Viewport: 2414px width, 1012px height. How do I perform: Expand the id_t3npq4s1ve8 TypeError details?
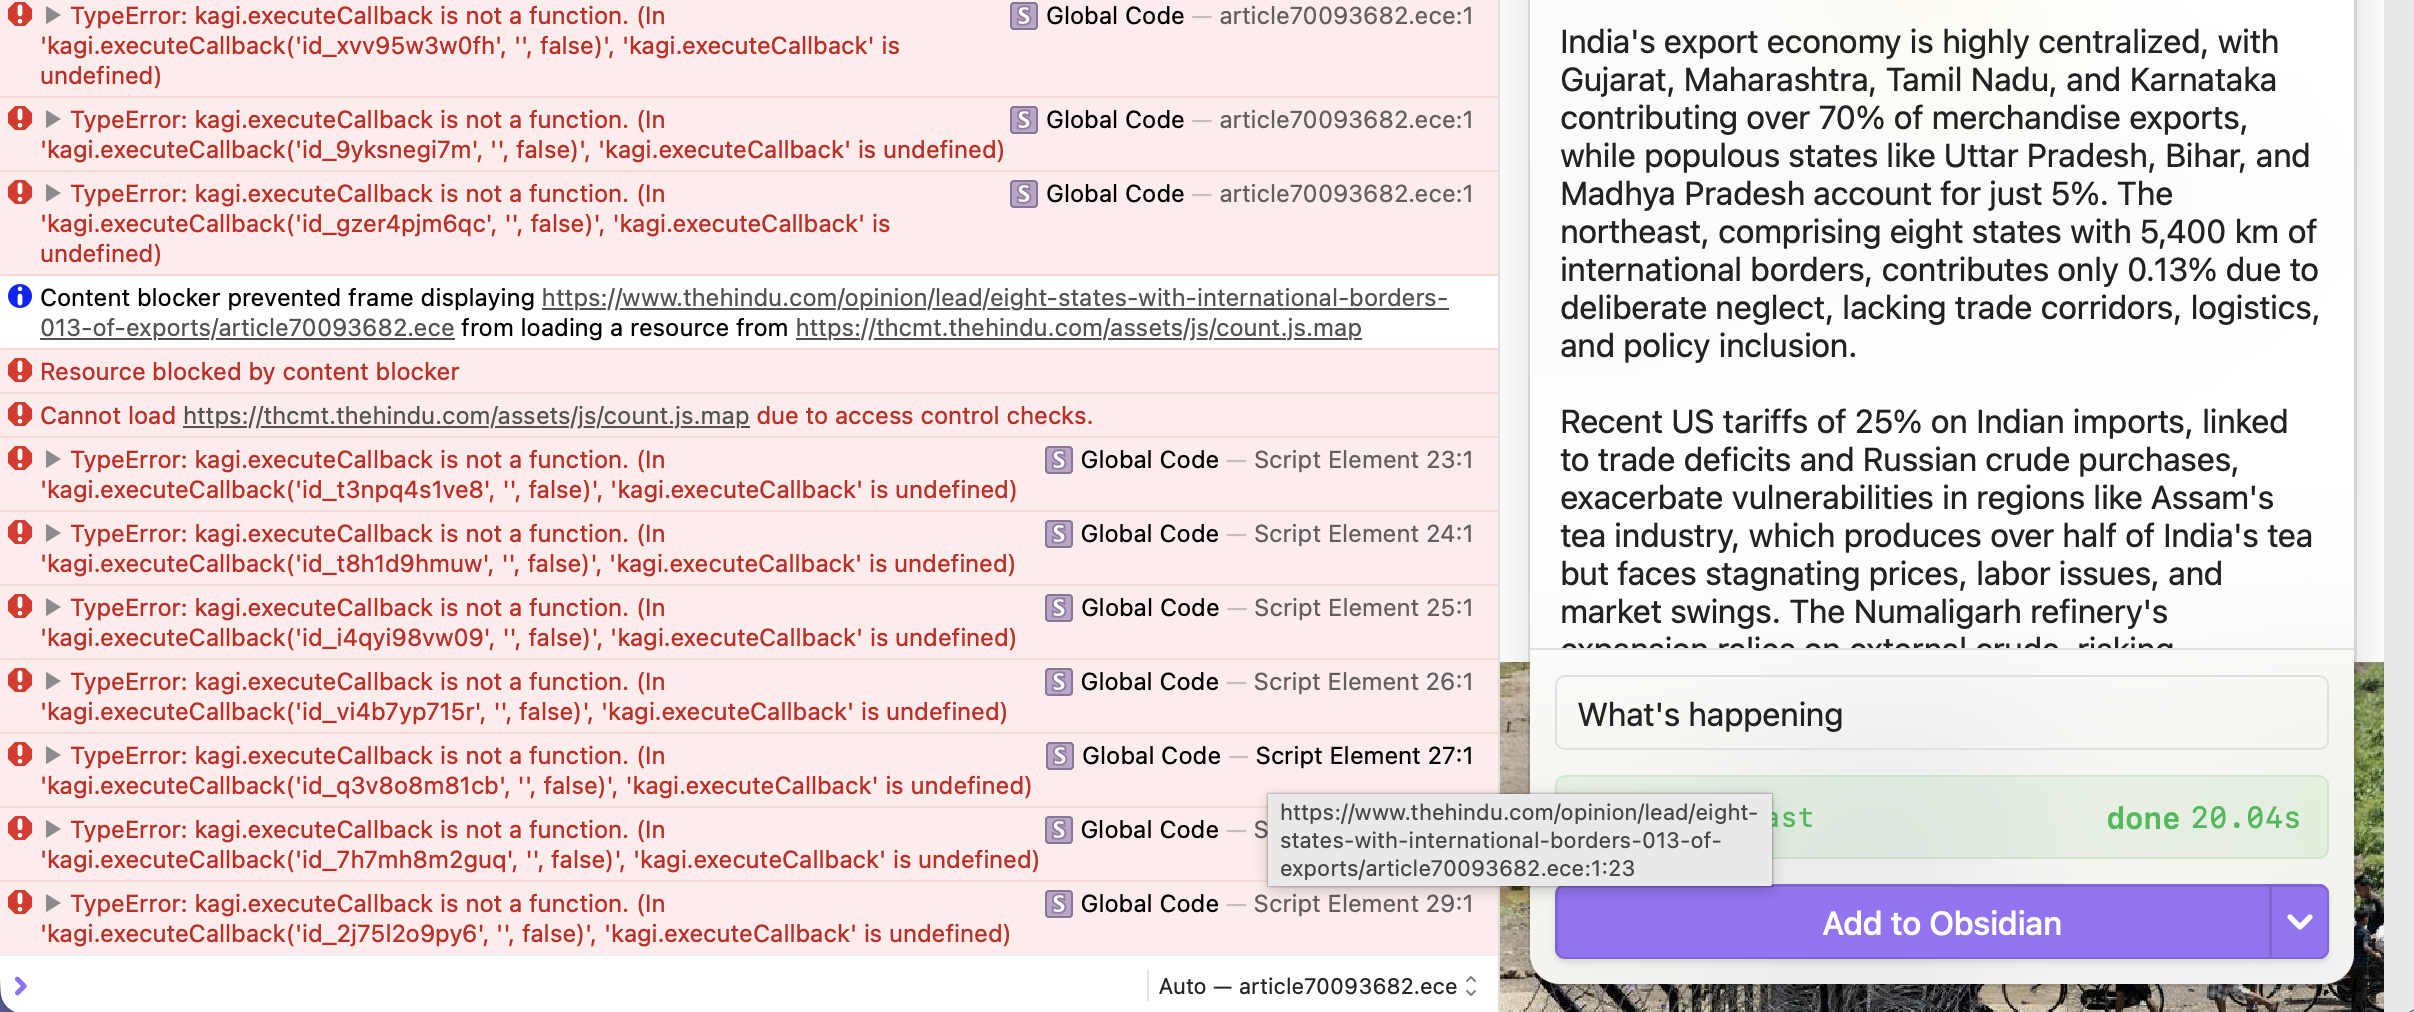point(53,460)
